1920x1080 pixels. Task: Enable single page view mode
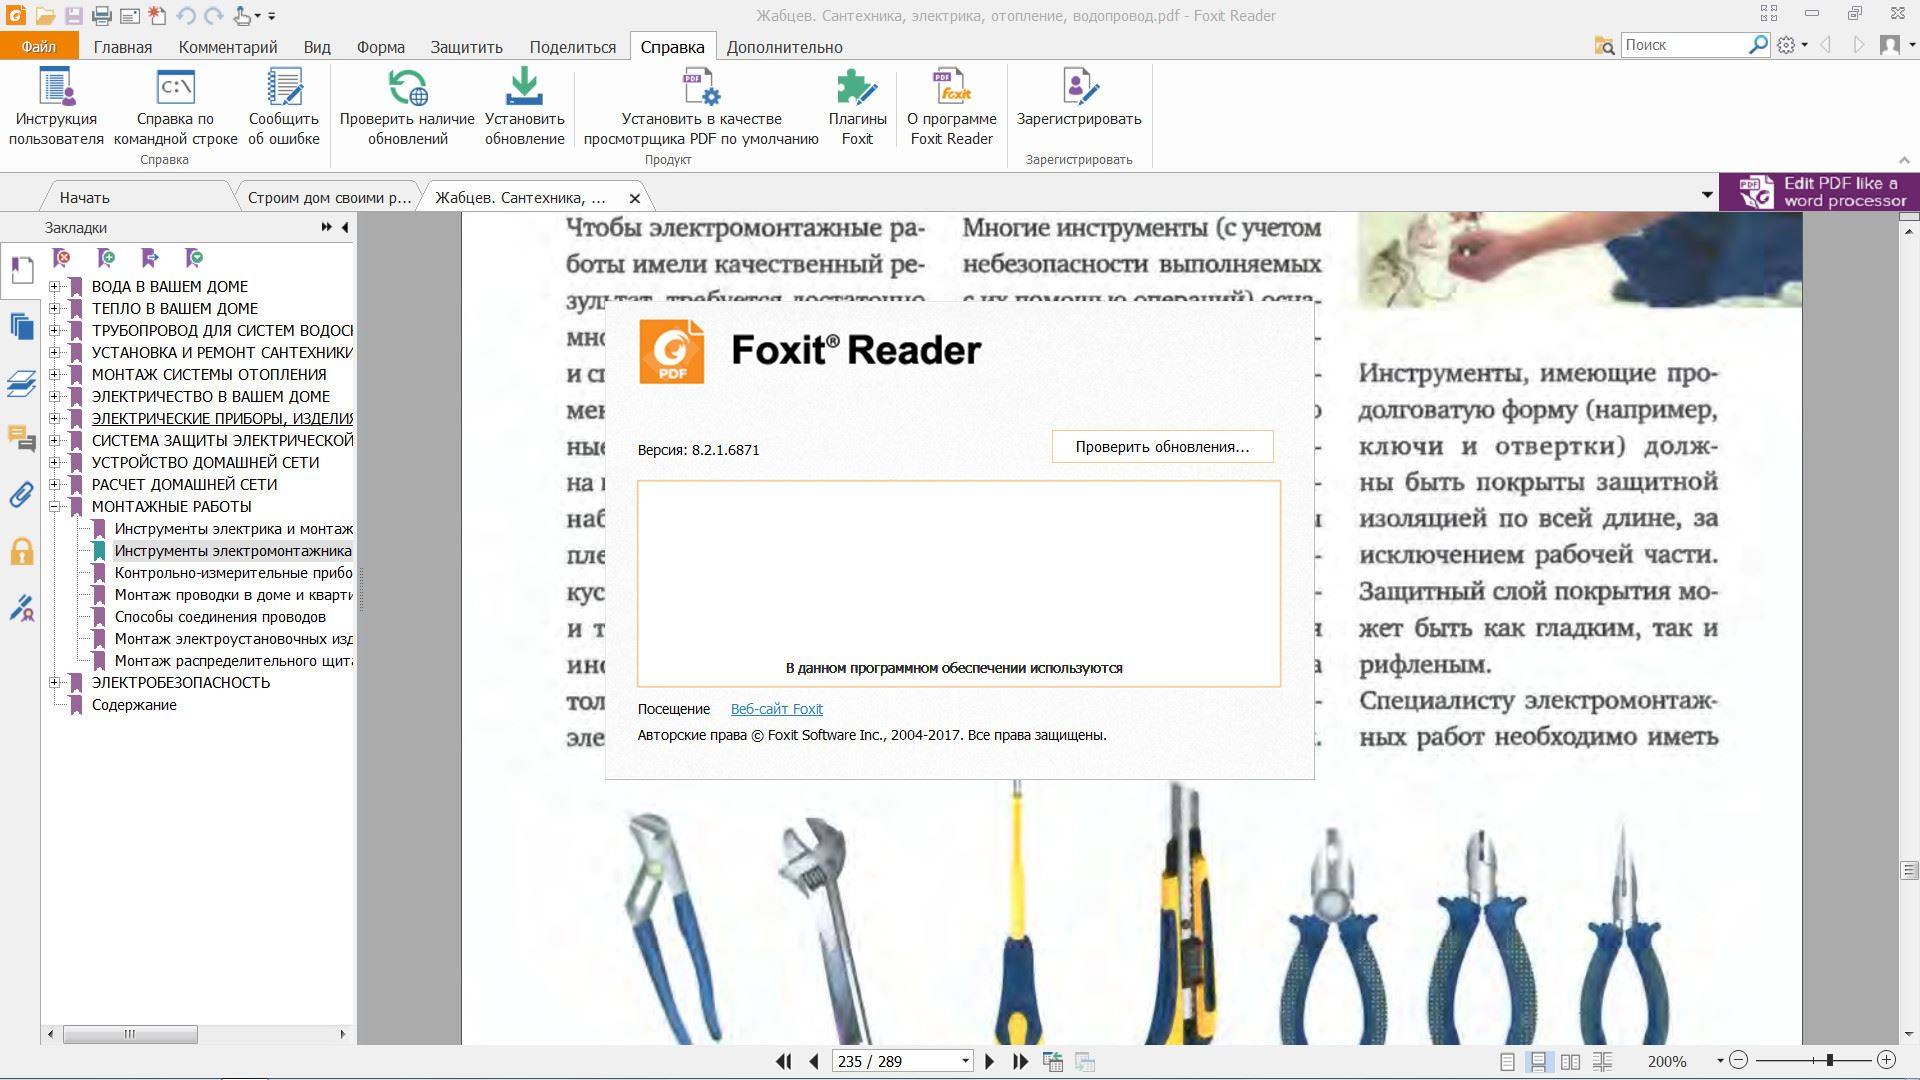pyautogui.click(x=1507, y=1061)
